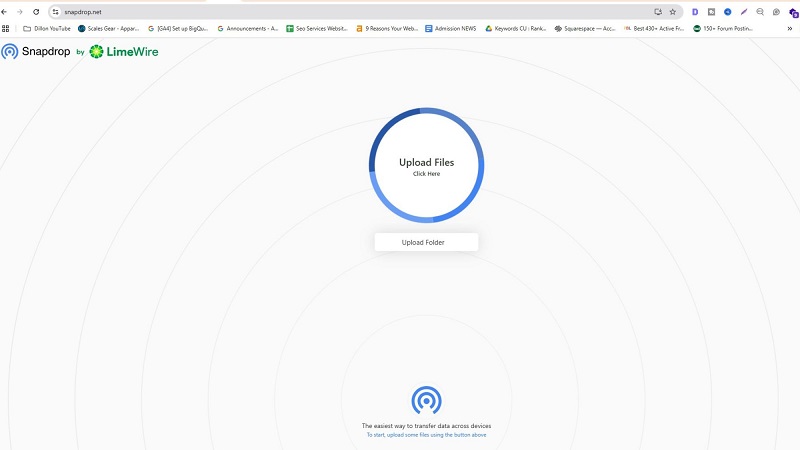This screenshot has height=450, width=800.
Task: Expand hidden bookmarks with double chevron
Action: pos(790,28)
